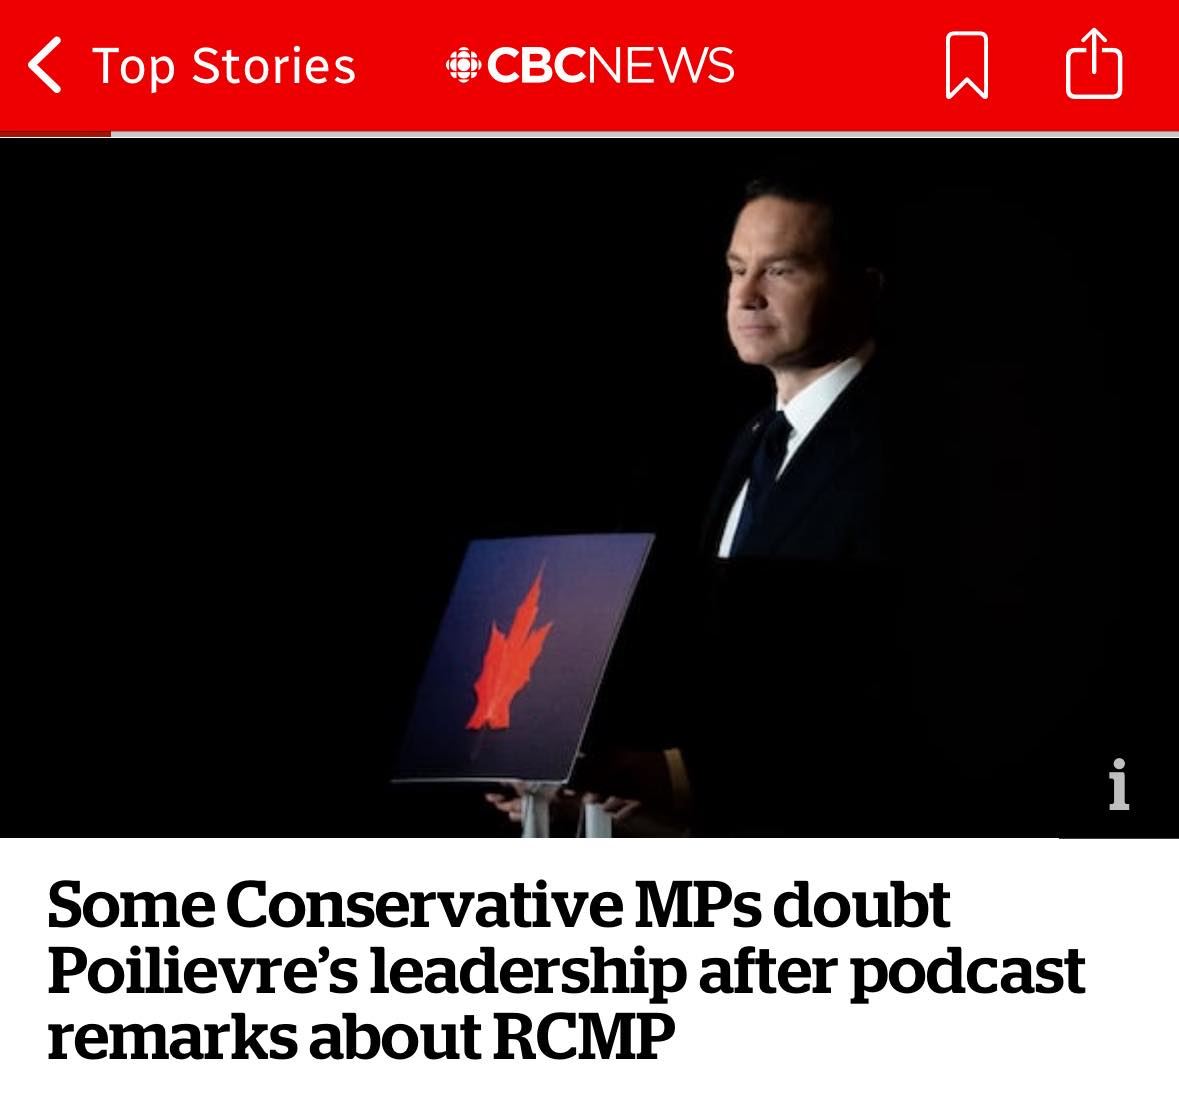Show photo caption via info icon
The width and height of the screenshot is (1179, 1094).
click(x=1119, y=784)
